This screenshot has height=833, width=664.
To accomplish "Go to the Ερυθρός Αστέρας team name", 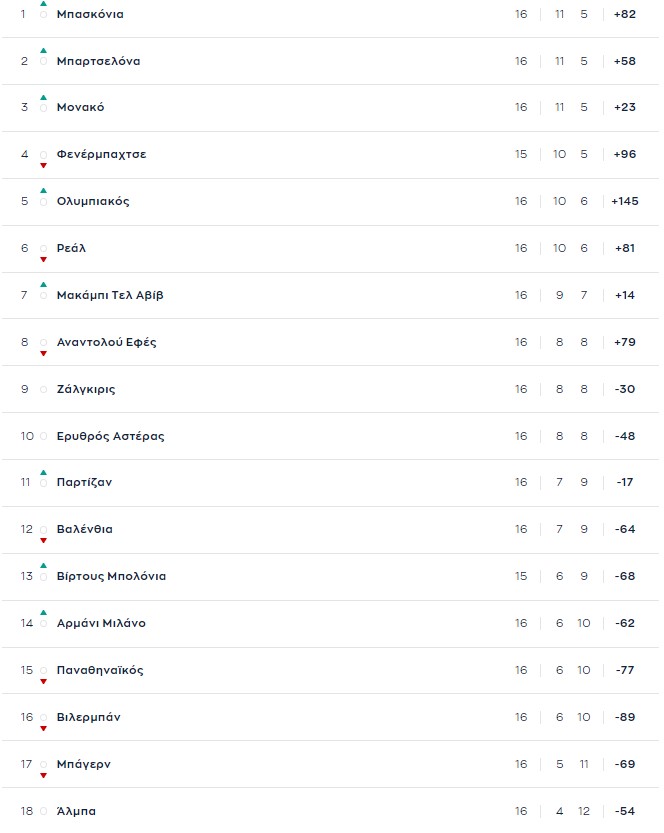I will (110, 436).
